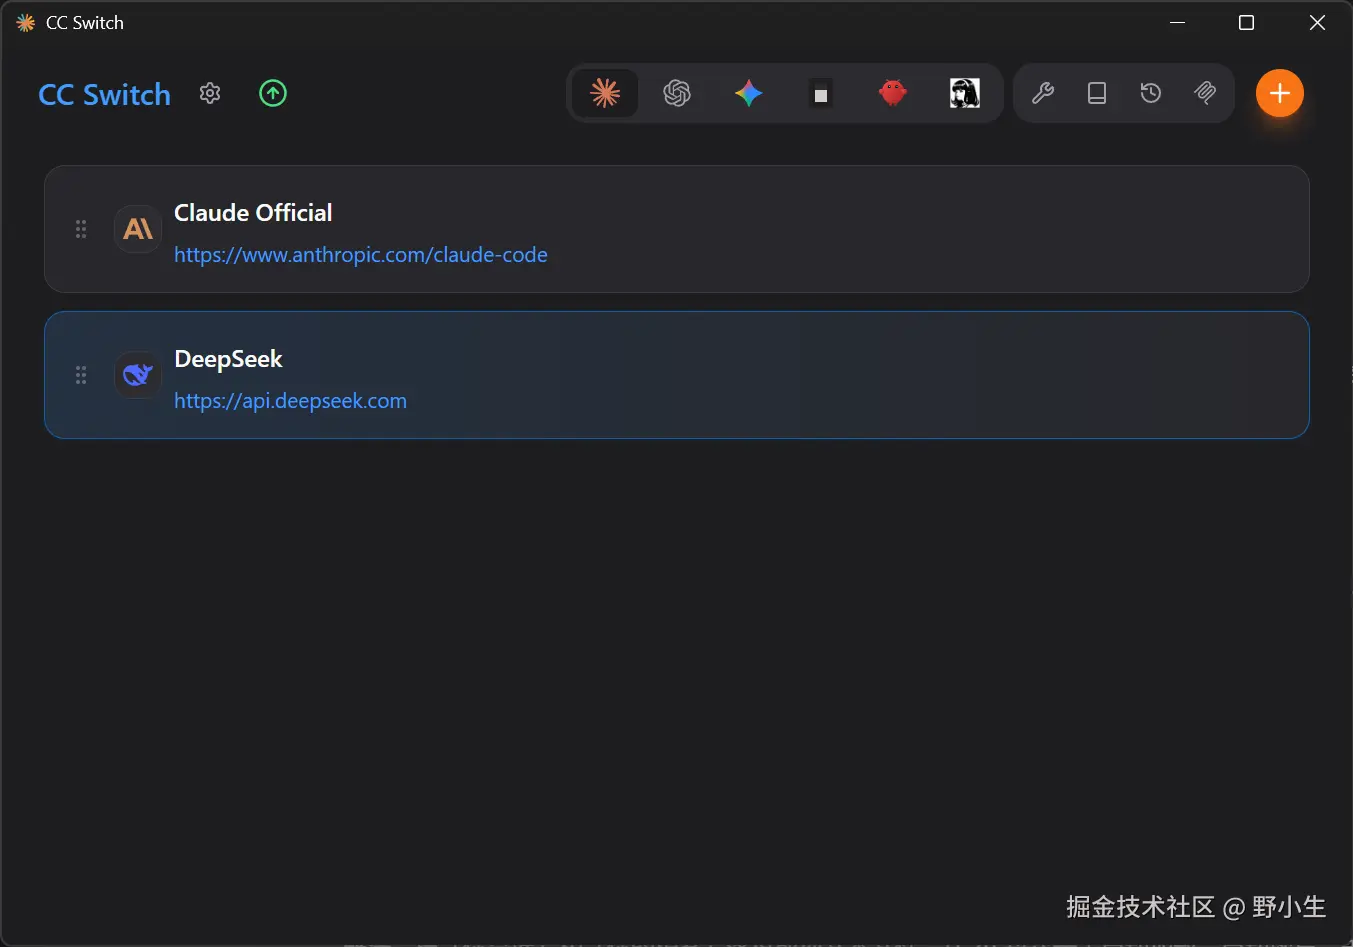Image resolution: width=1353 pixels, height=947 pixels.
Task: Click the green update arrow icon
Action: (x=273, y=93)
